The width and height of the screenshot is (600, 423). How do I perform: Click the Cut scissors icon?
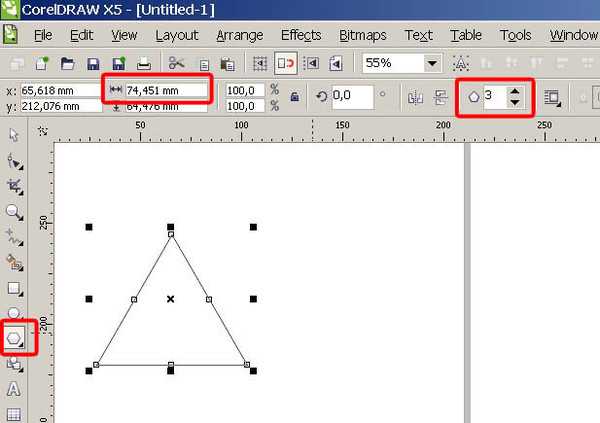[x=176, y=63]
